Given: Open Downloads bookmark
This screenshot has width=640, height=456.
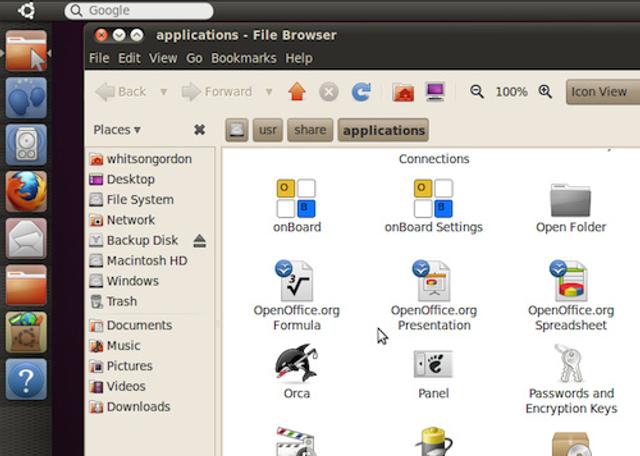Looking at the screenshot, I should 130,407.
